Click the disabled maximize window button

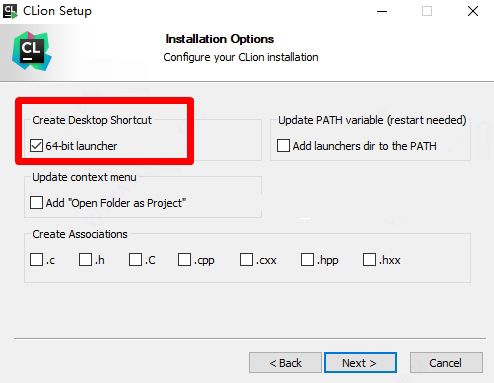pos(427,11)
